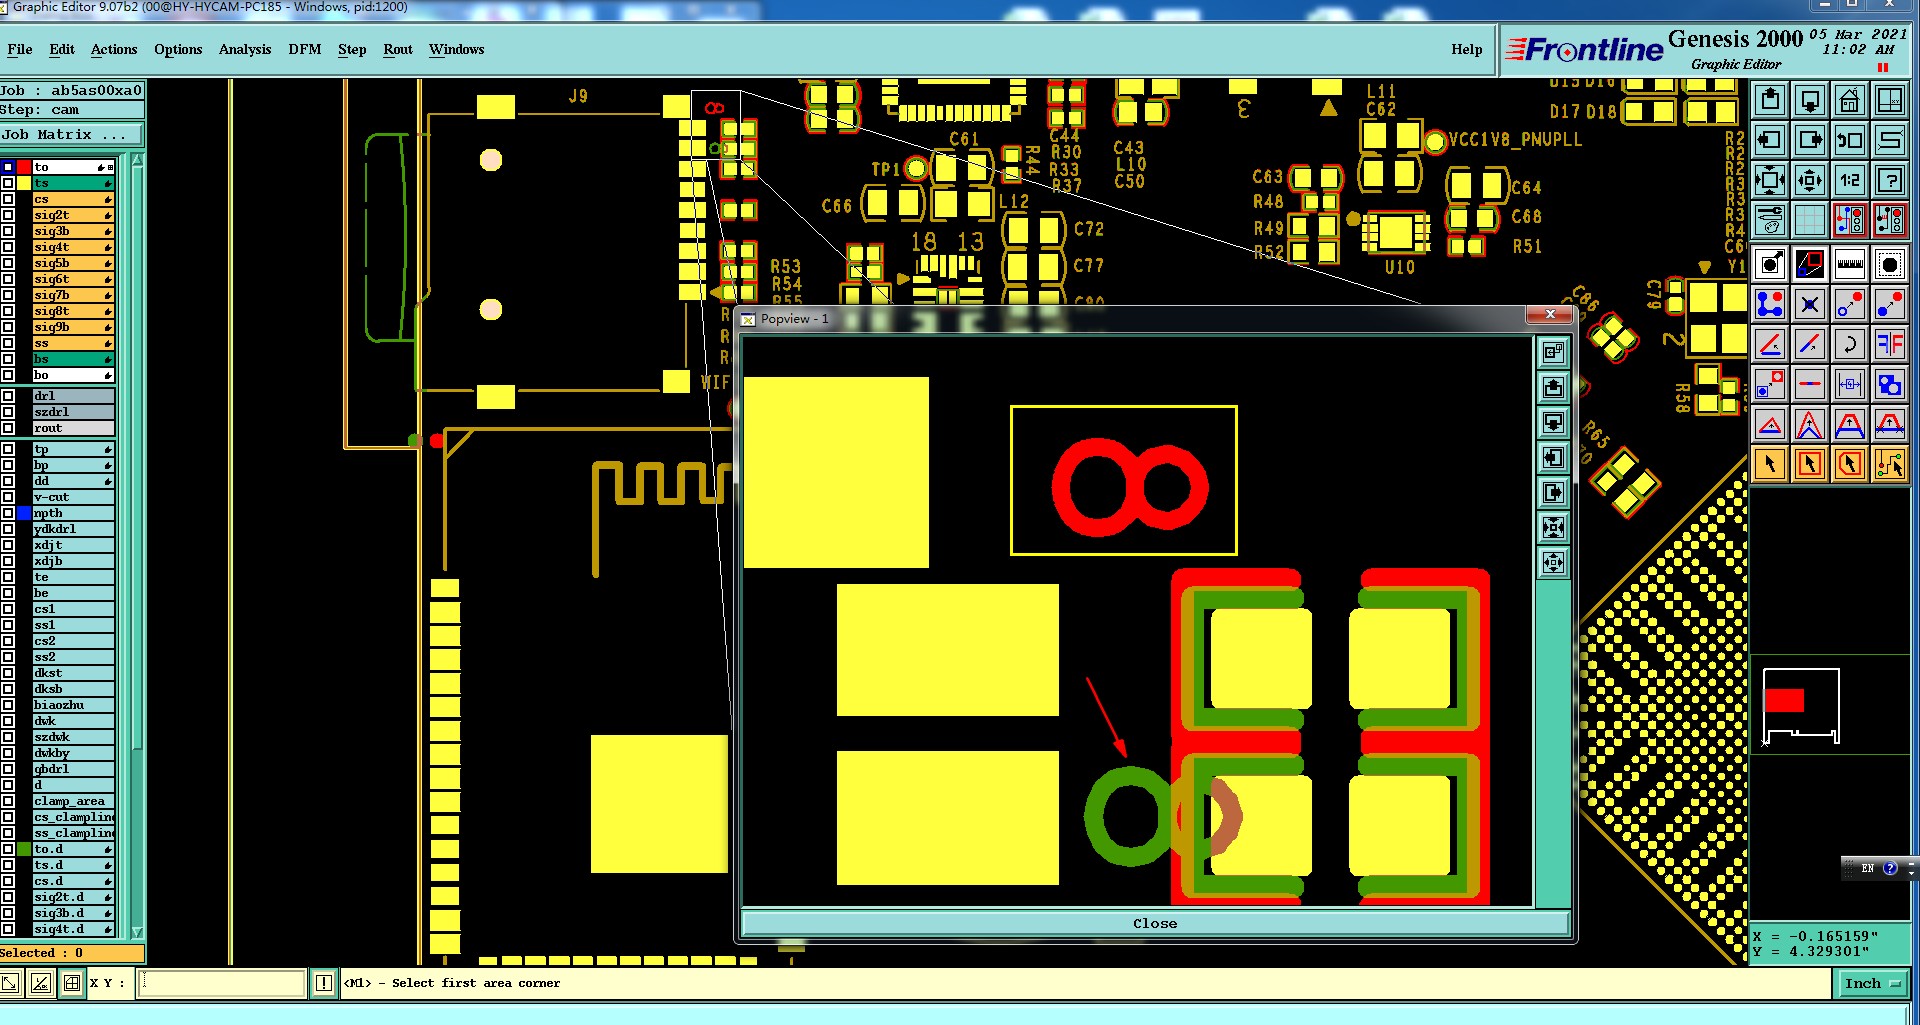The image size is (1920, 1025).
Task: Click the connected blue-red nodes tool icon
Action: coord(1770,304)
